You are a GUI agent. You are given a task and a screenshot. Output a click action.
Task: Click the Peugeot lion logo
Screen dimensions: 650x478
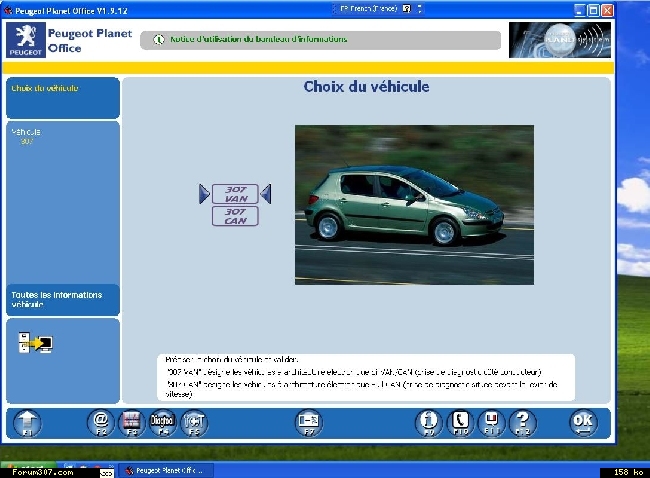coord(26,40)
